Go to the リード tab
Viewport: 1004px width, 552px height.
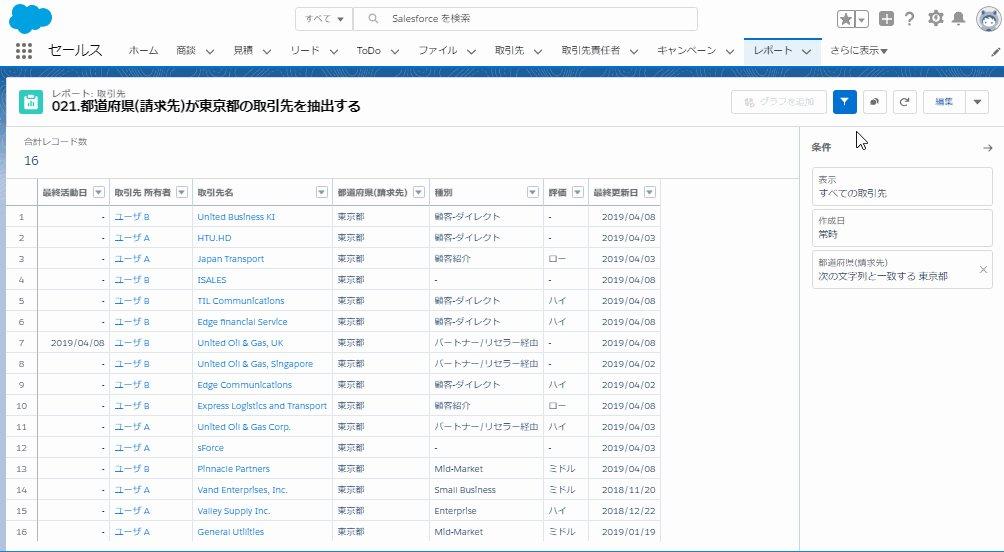[305, 51]
